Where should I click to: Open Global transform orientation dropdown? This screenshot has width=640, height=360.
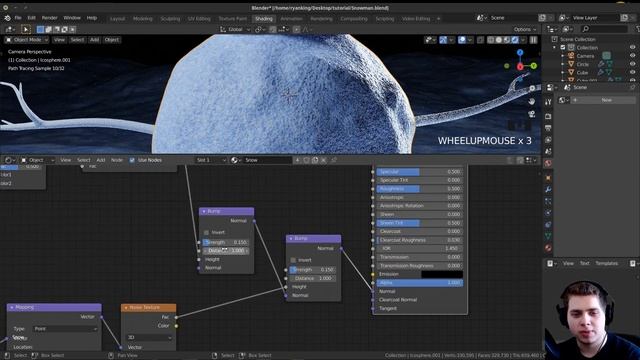235,29
